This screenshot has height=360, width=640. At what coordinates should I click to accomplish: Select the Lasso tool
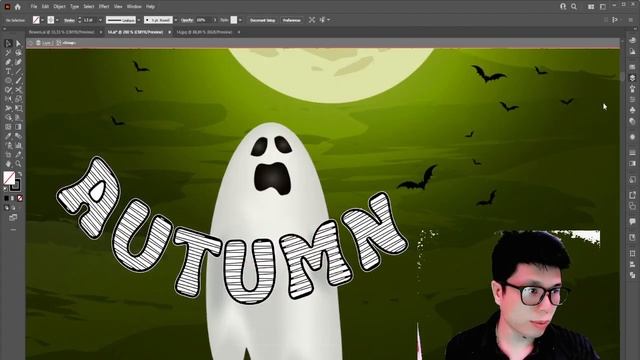18,53
